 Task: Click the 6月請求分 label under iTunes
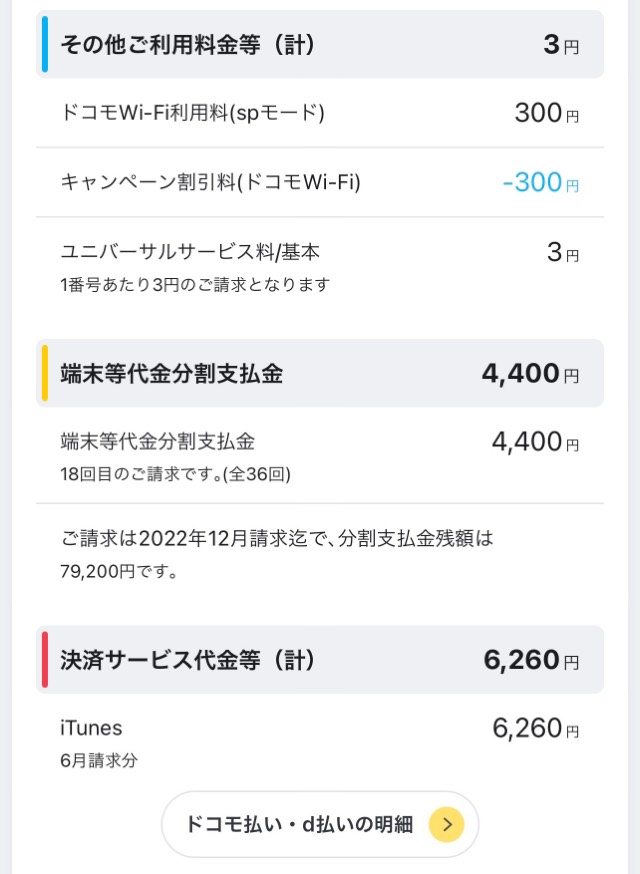99,760
